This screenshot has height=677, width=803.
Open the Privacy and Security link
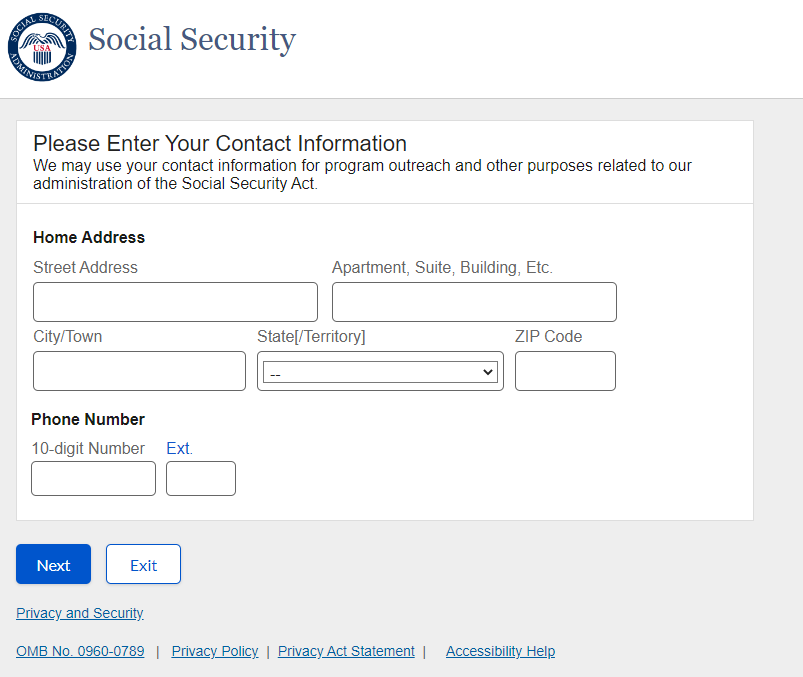[80, 613]
